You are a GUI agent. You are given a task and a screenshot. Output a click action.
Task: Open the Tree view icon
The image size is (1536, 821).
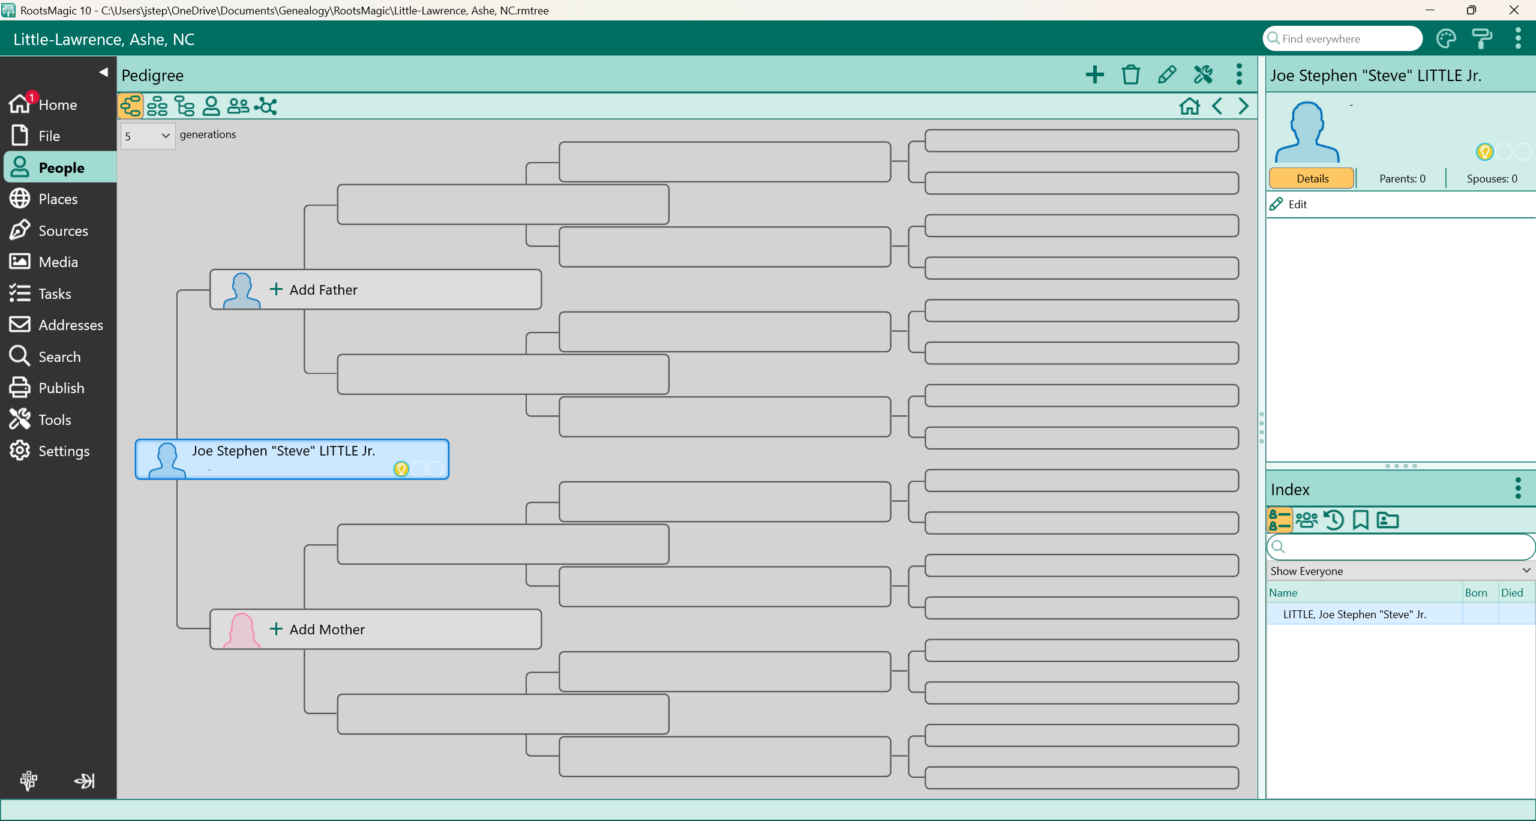pyautogui.click(x=266, y=105)
